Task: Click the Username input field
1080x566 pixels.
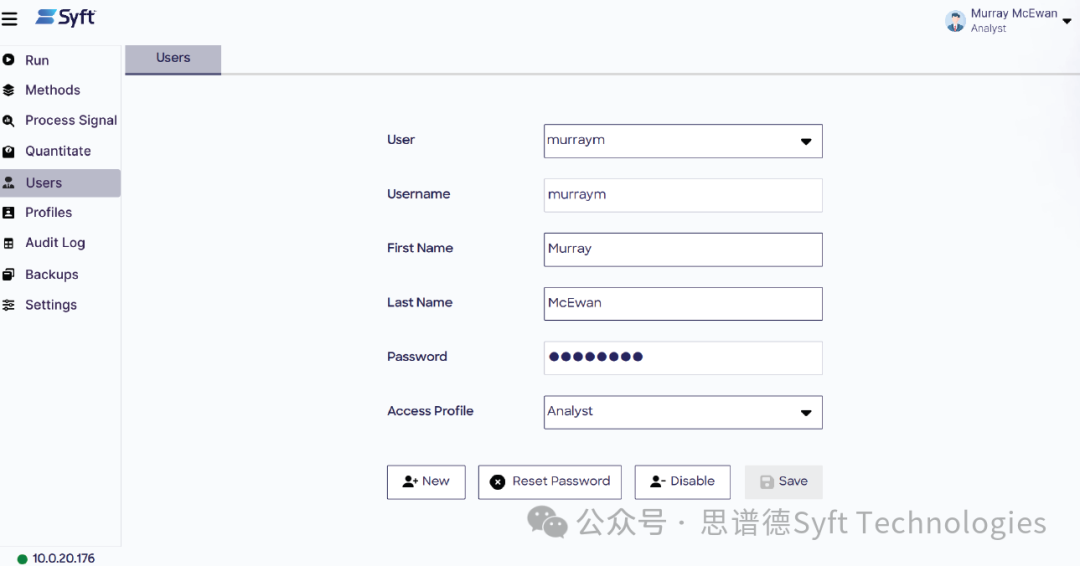Action: tap(683, 196)
